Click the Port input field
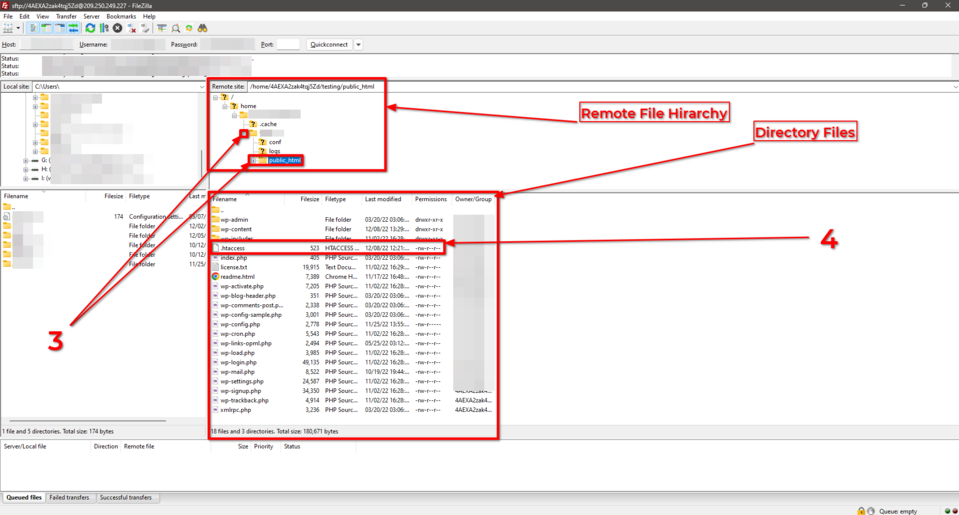 (x=288, y=45)
